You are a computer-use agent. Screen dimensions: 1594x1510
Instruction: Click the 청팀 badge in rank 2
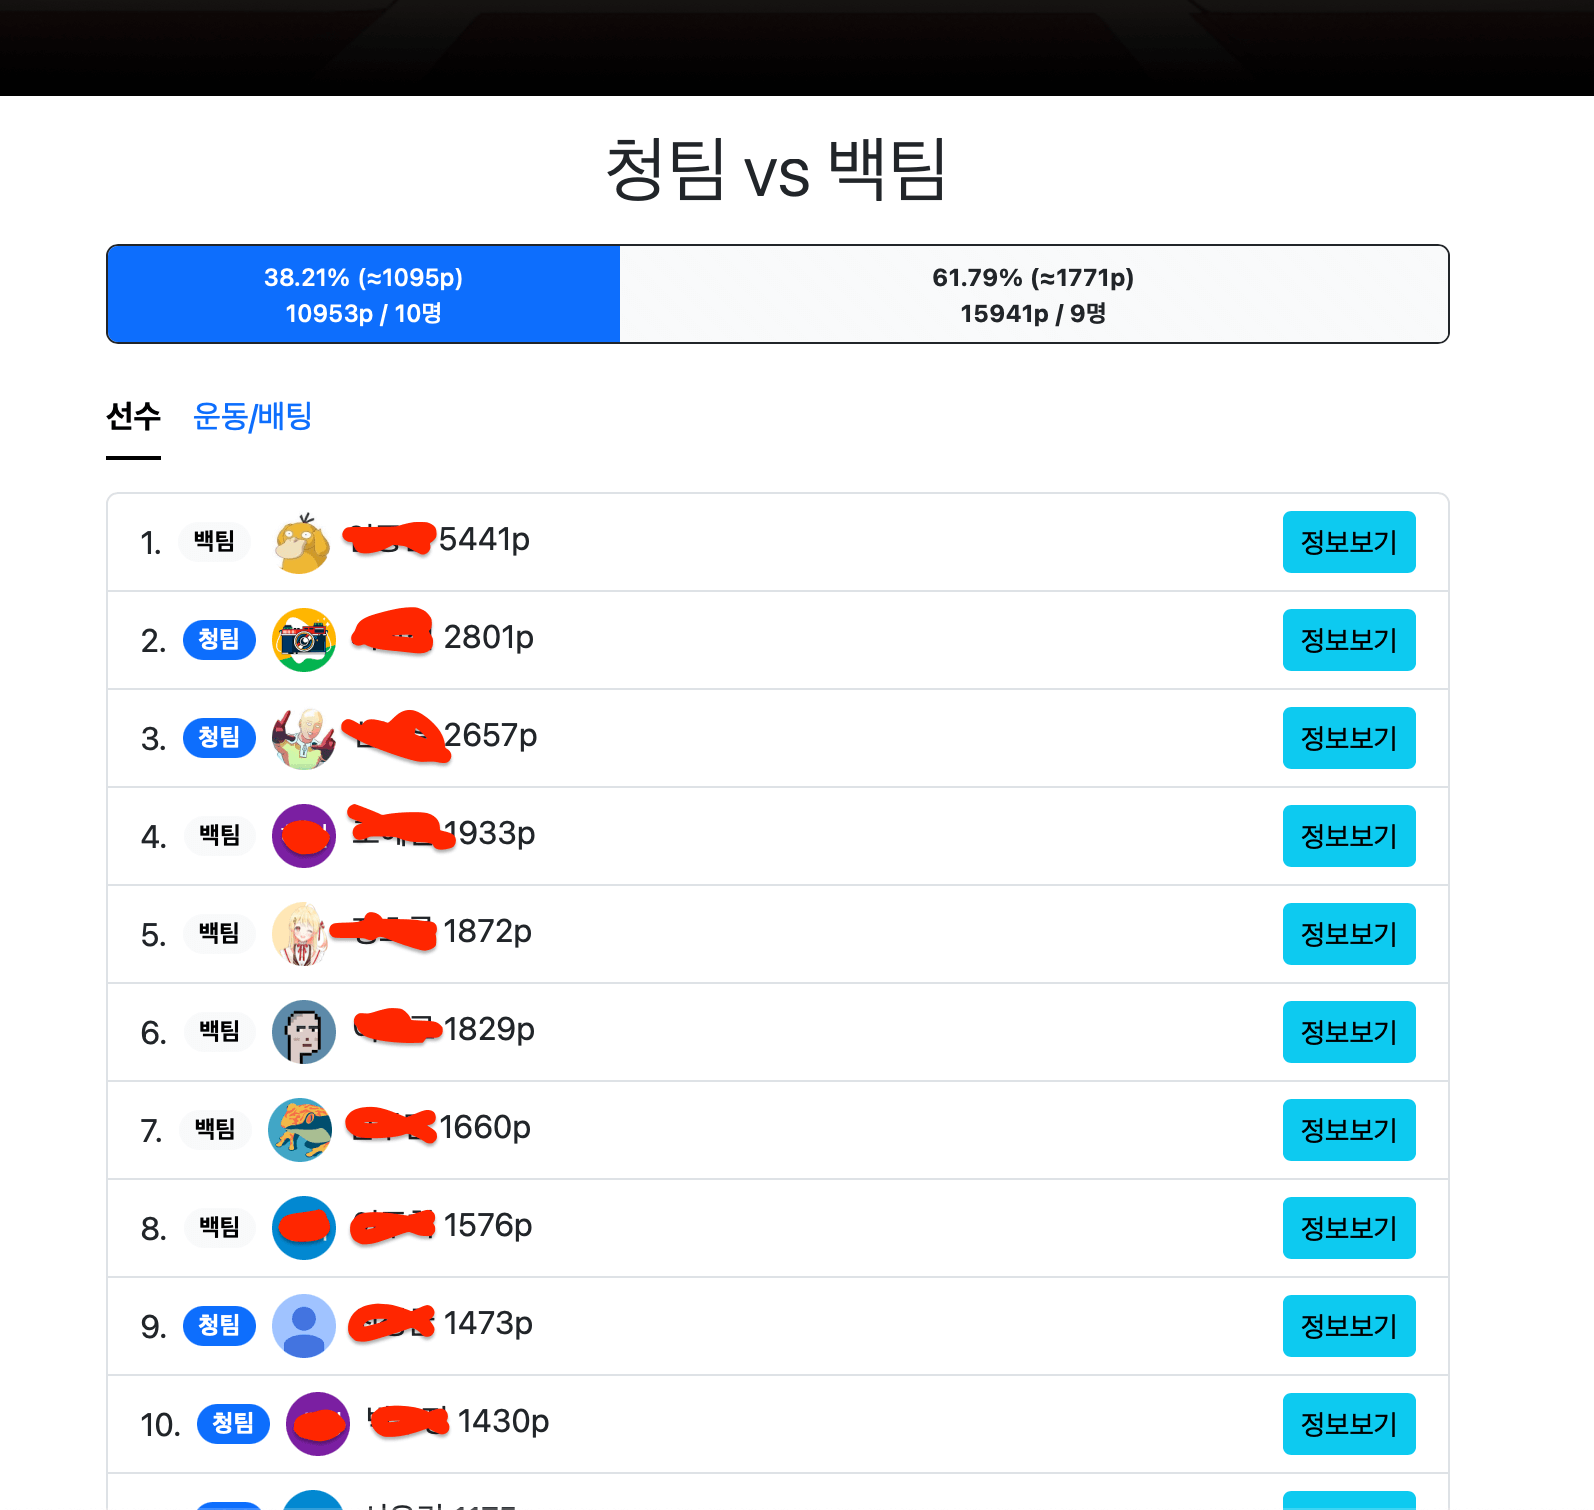pyautogui.click(x=219, y=640)
